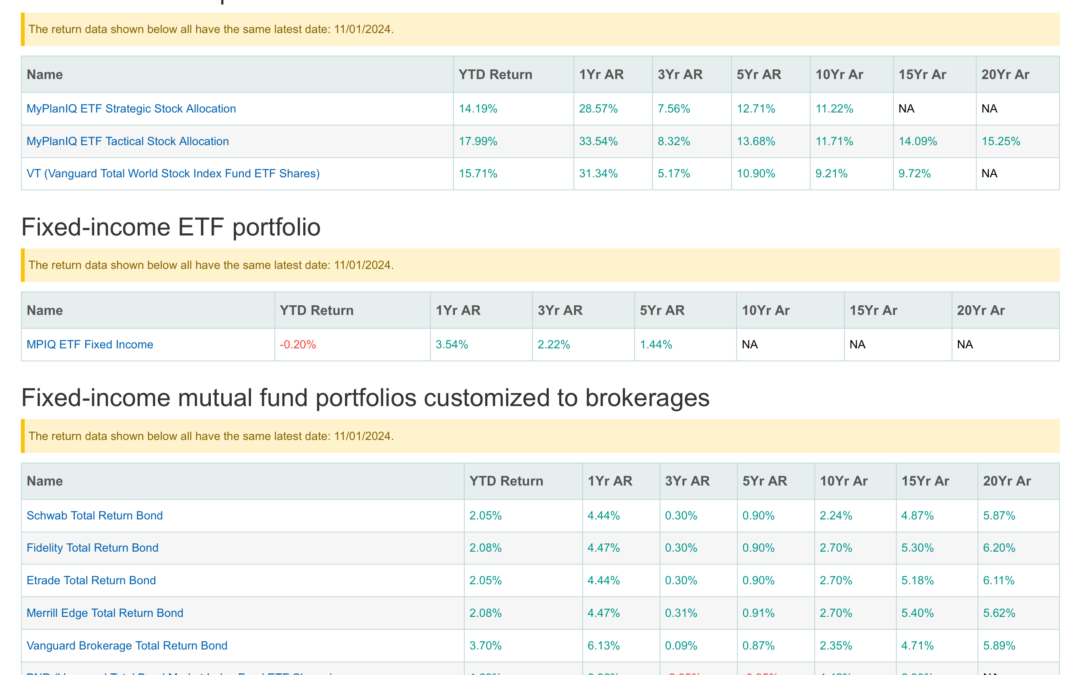
Task: Open MPIQ ETF Fixed Income link
Action: 90,344
